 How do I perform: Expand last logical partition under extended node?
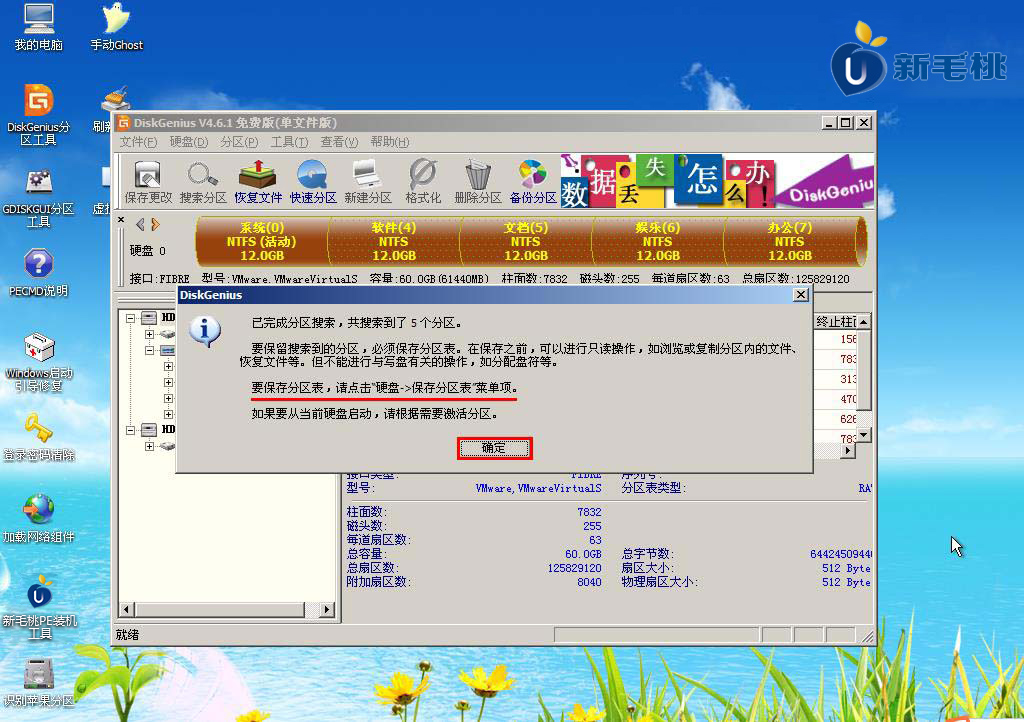[x=168, y=414]
